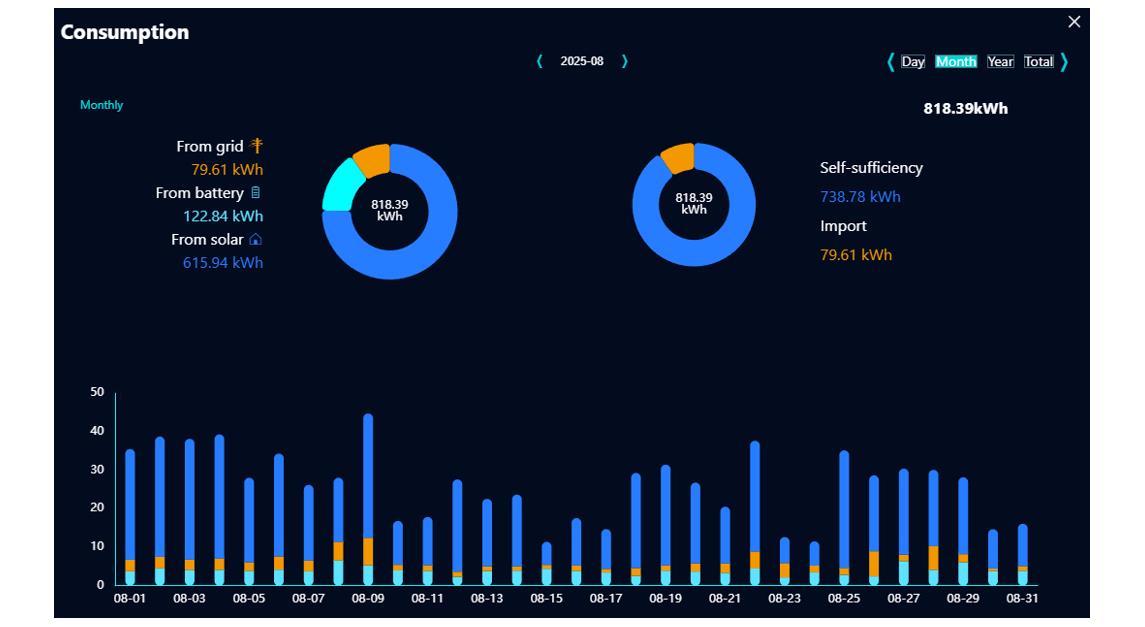Click the Monthly label
This screenshot has width=1145, height=627.
click(x=101, y=105)
